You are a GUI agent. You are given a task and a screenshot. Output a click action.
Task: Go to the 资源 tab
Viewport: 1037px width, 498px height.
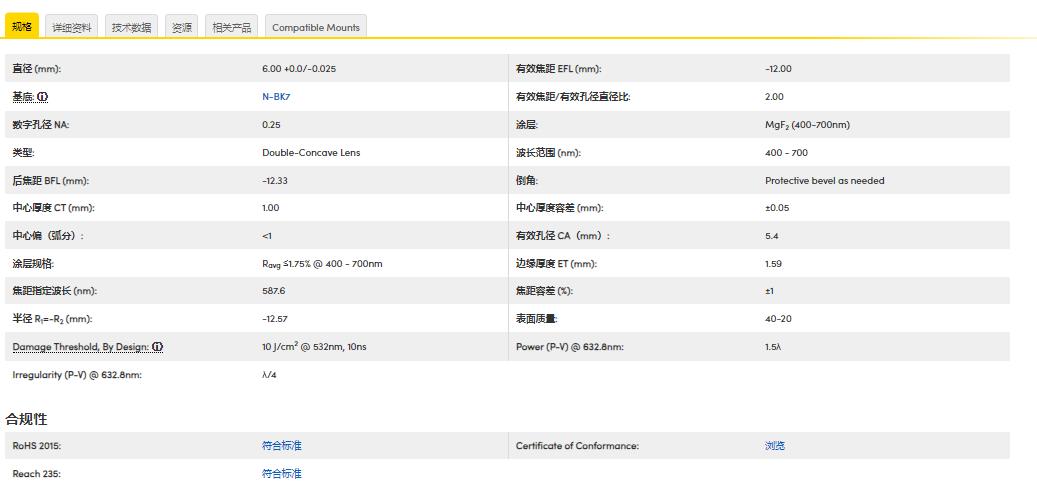[181, 27]
